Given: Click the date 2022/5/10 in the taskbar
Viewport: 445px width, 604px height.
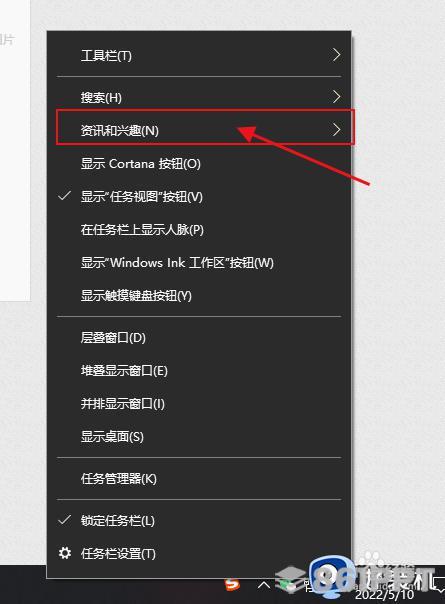Looking at the screenshot, I should (x=384, y=594).
